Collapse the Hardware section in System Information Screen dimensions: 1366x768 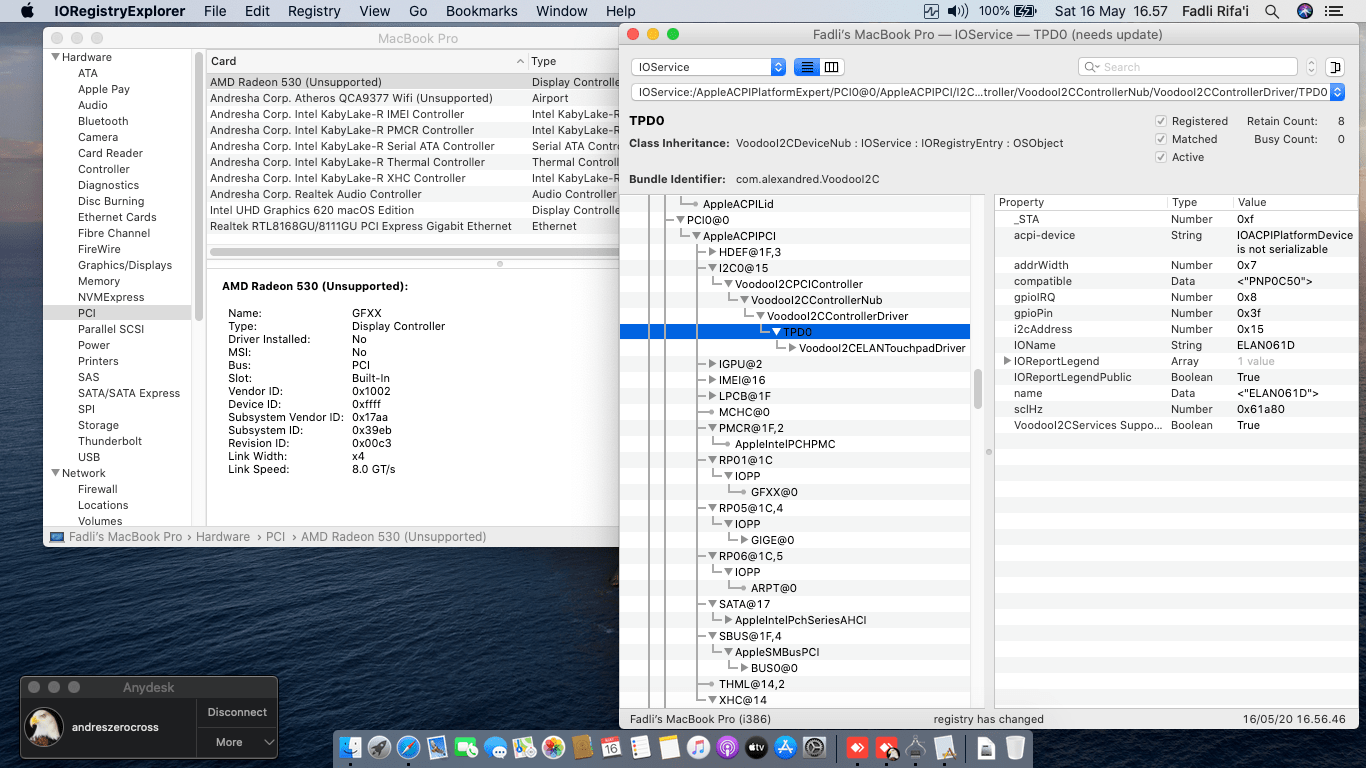(x=55, y=57)
